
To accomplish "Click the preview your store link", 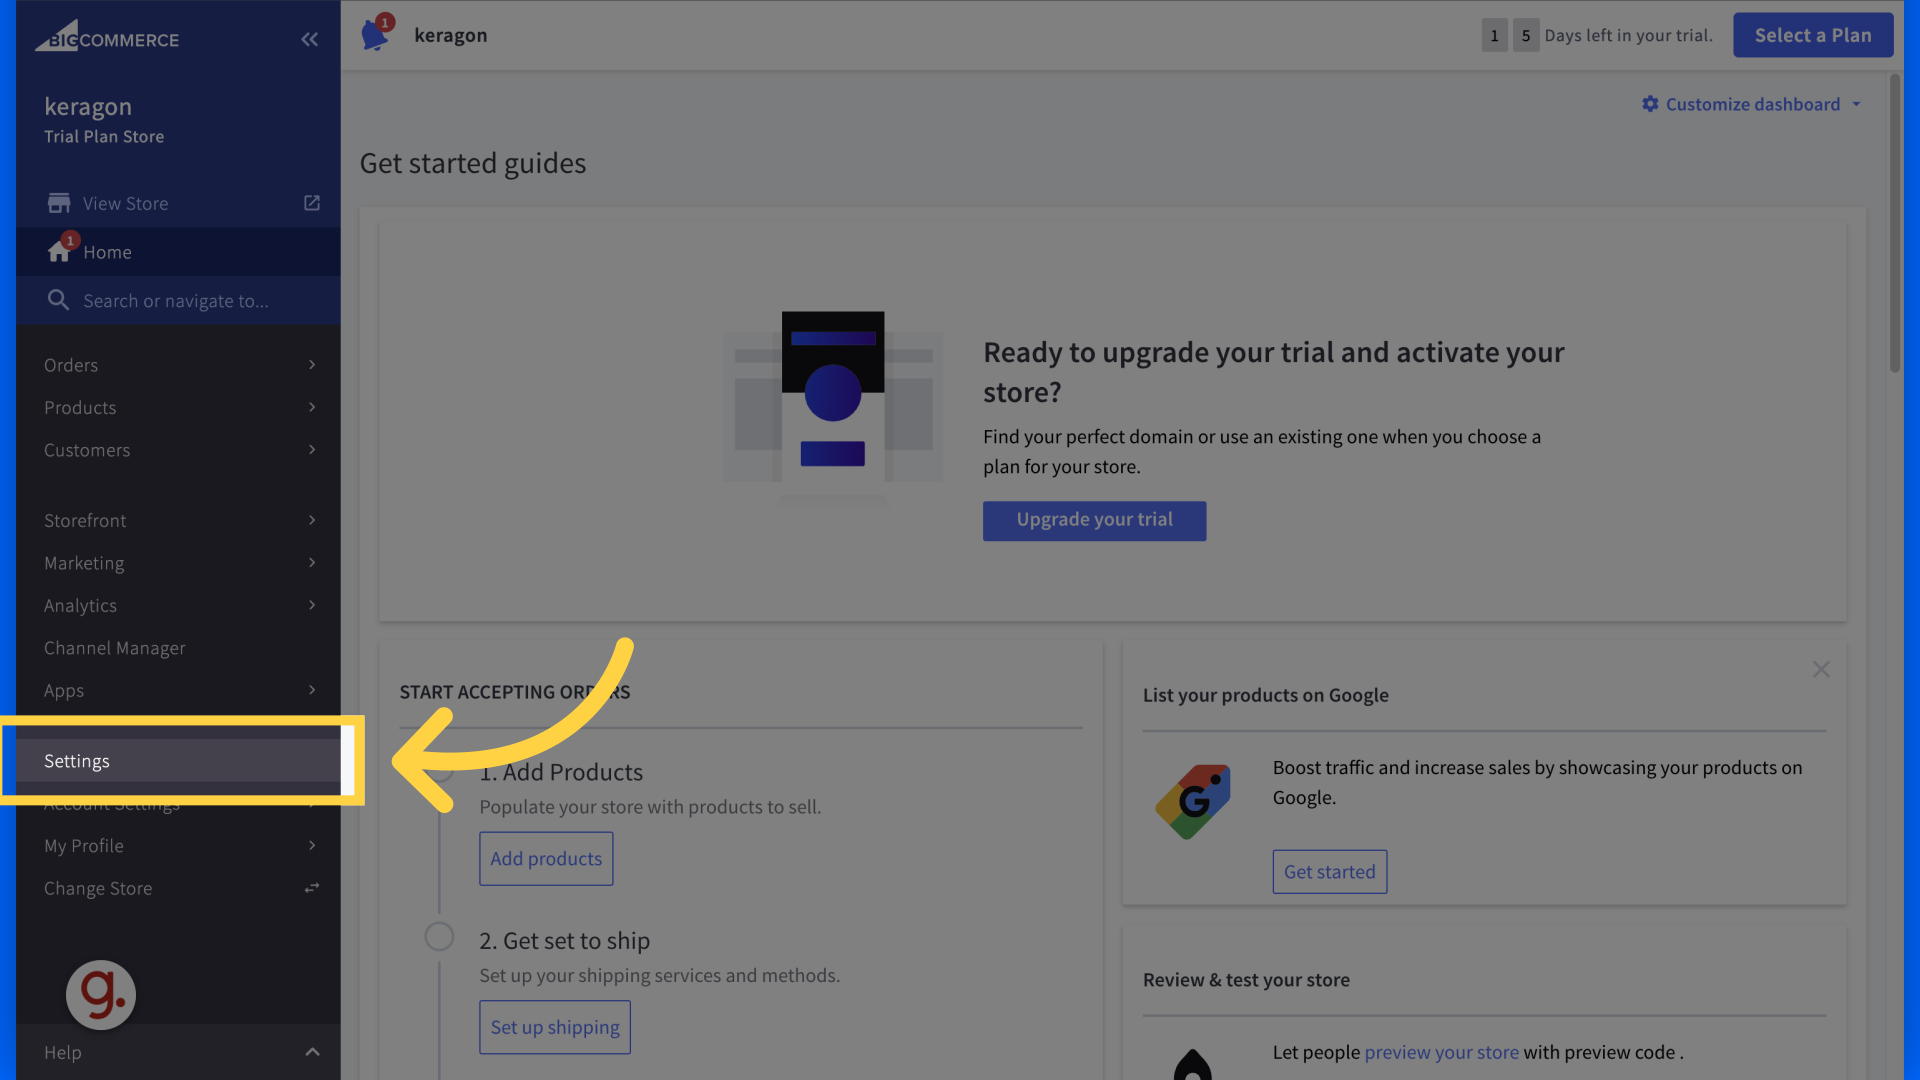I will 1441,1052.
